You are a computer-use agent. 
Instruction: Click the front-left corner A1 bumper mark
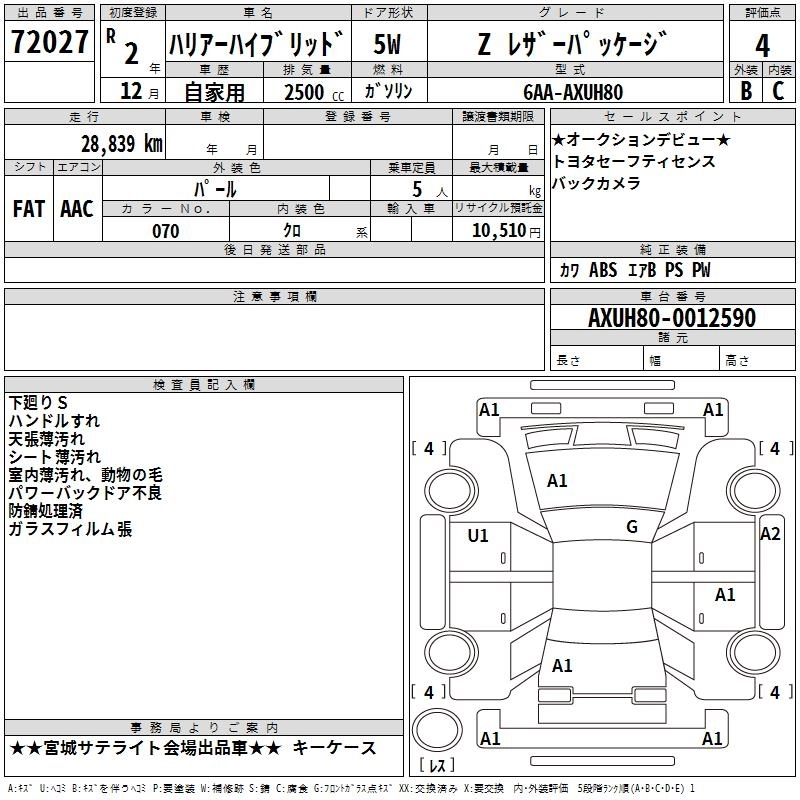489,410
